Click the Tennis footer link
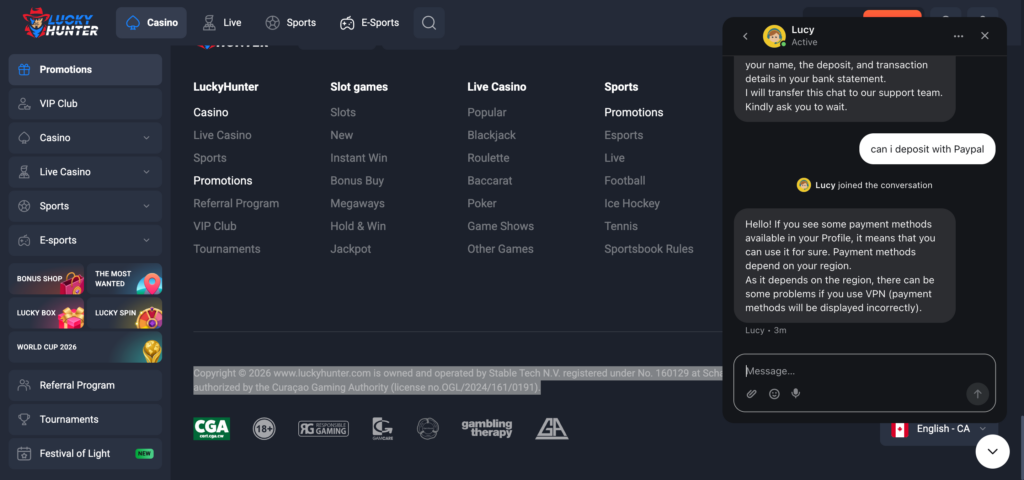1024x480 pixels. tap(621, 226)
